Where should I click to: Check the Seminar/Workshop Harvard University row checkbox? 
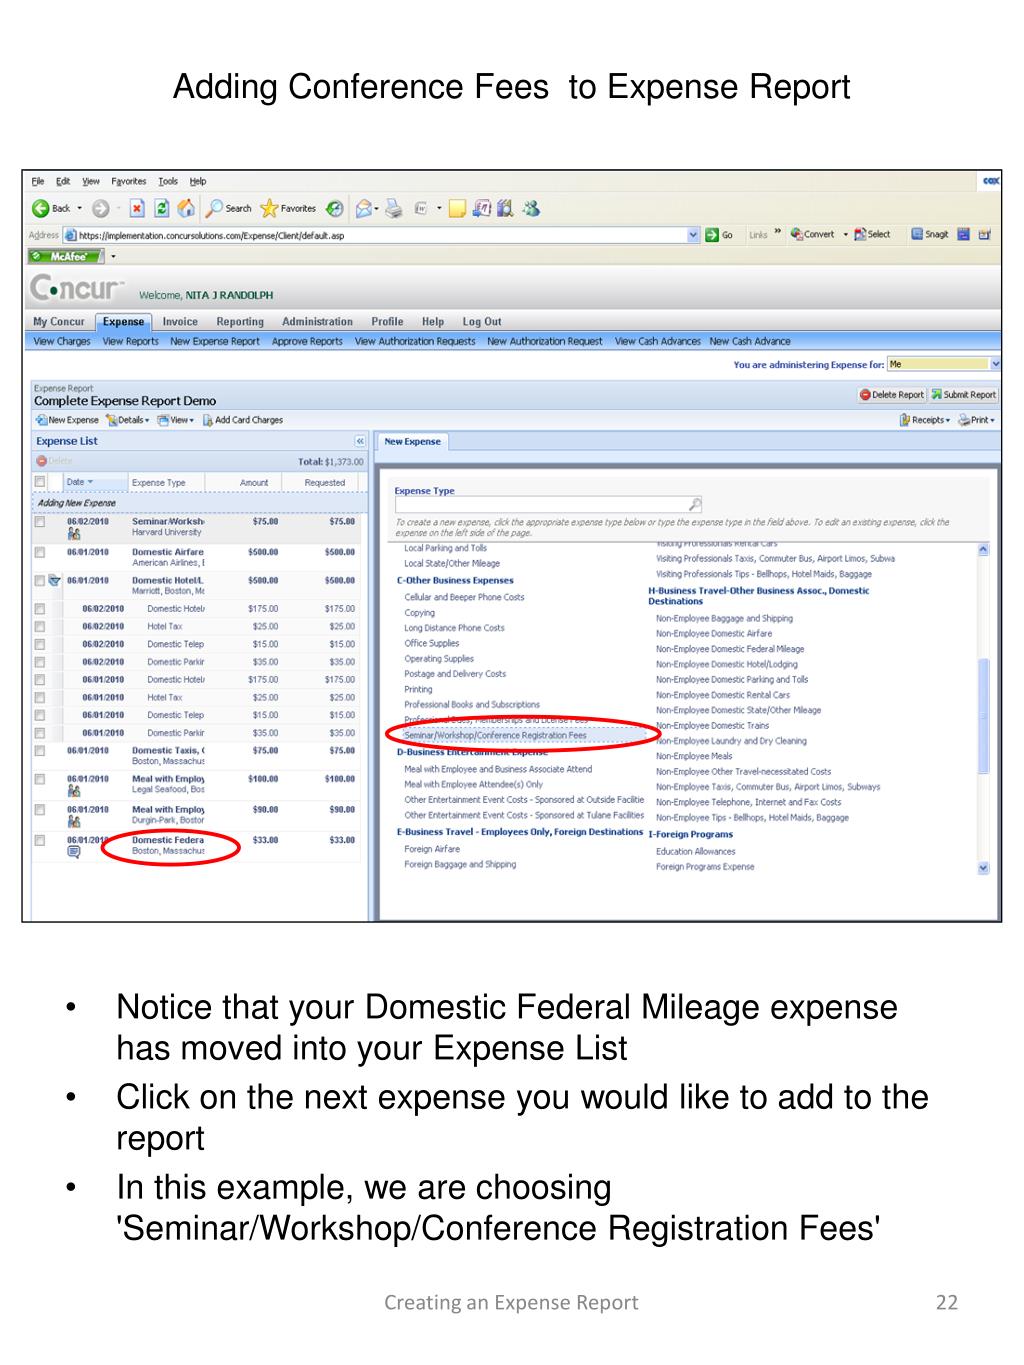[40, 522]
